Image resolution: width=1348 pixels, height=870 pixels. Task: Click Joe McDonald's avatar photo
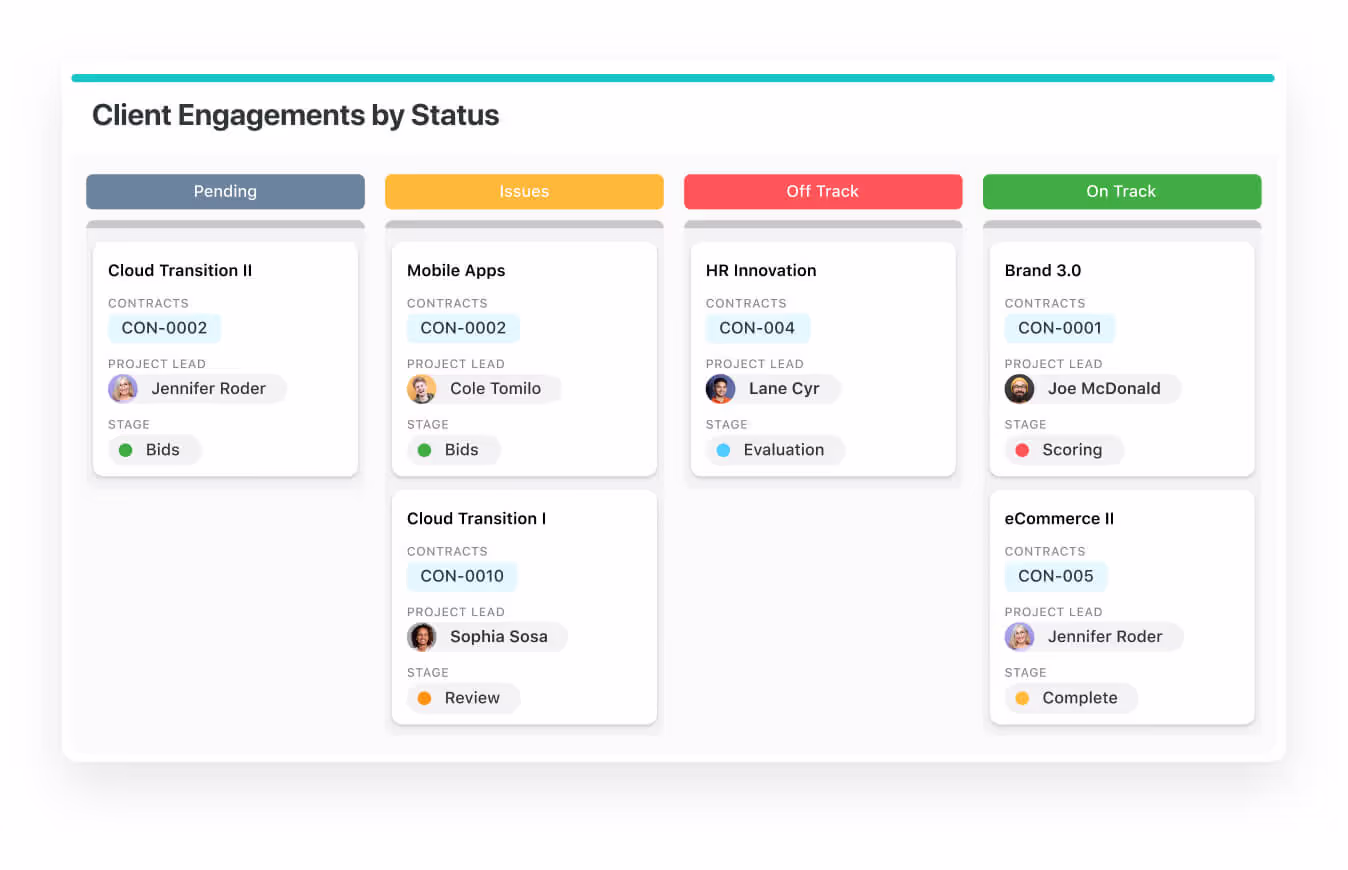1019,389
